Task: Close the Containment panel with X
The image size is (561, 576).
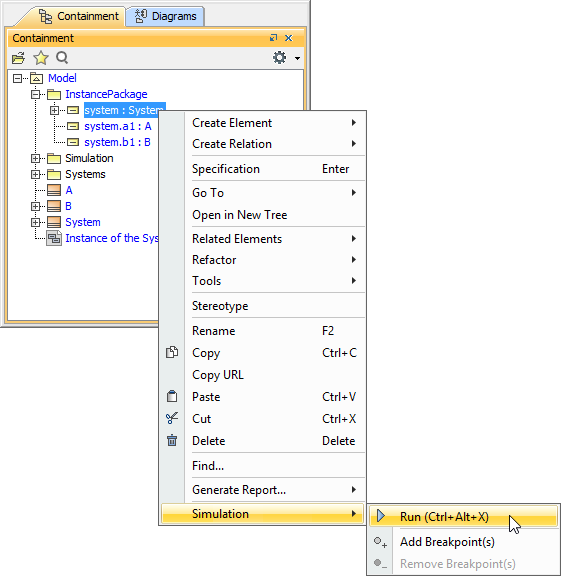Action: [x=289, y=38]
